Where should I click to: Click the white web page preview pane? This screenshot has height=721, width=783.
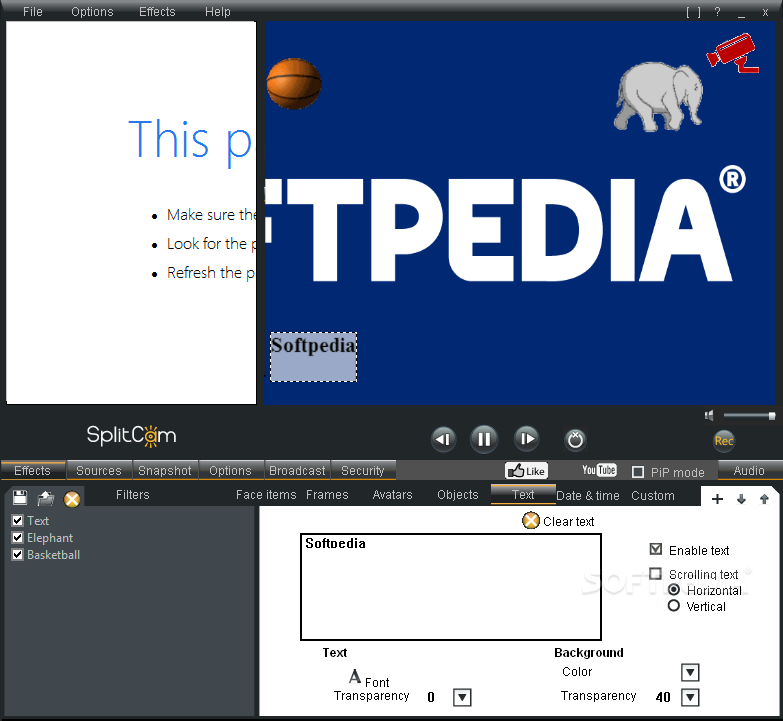131,213
